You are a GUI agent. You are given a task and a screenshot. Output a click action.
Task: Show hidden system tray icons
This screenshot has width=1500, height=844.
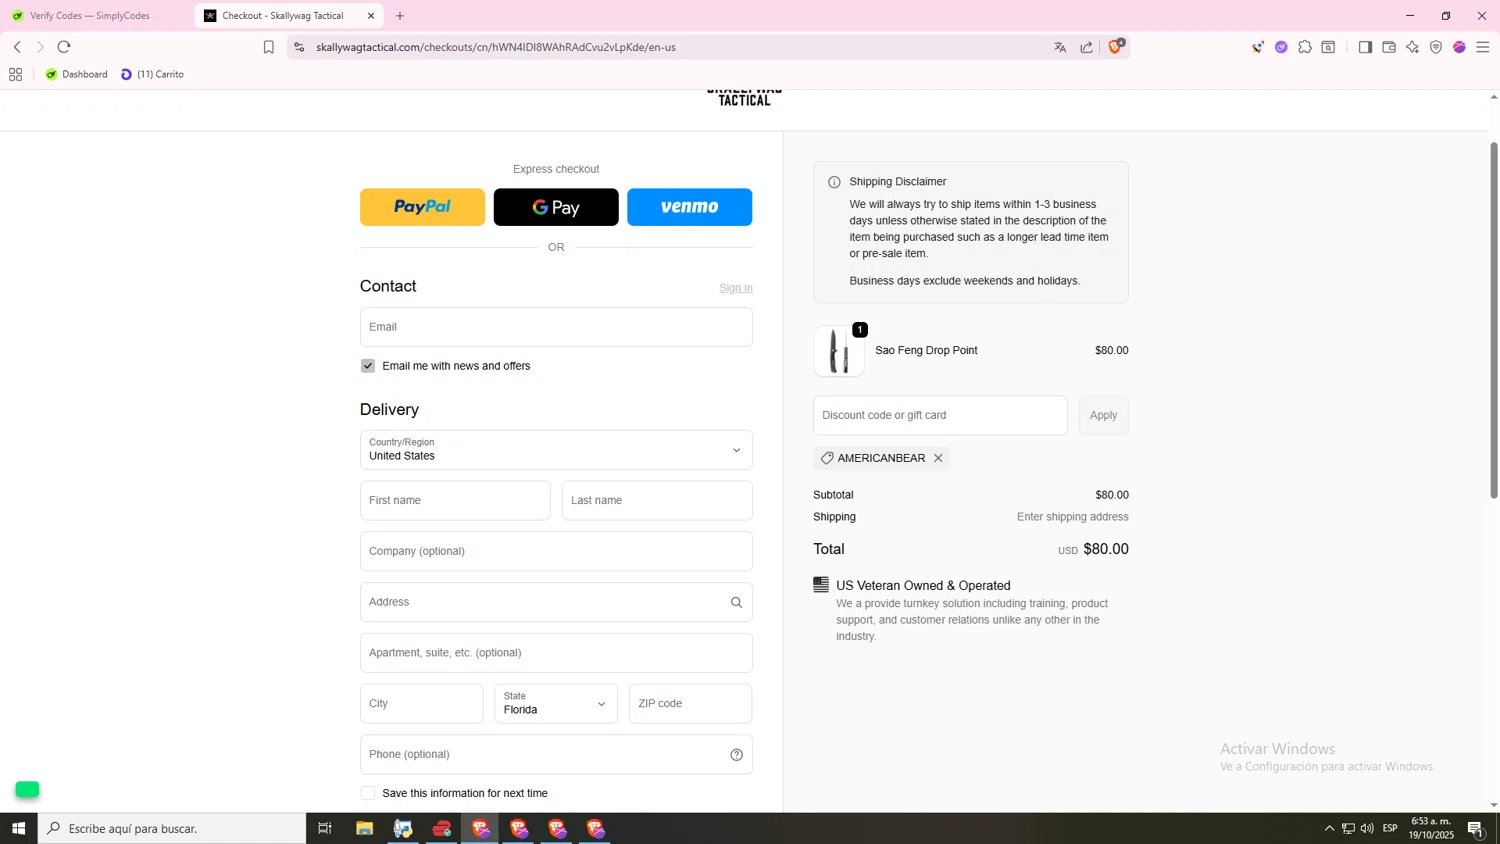[1329, 828]
